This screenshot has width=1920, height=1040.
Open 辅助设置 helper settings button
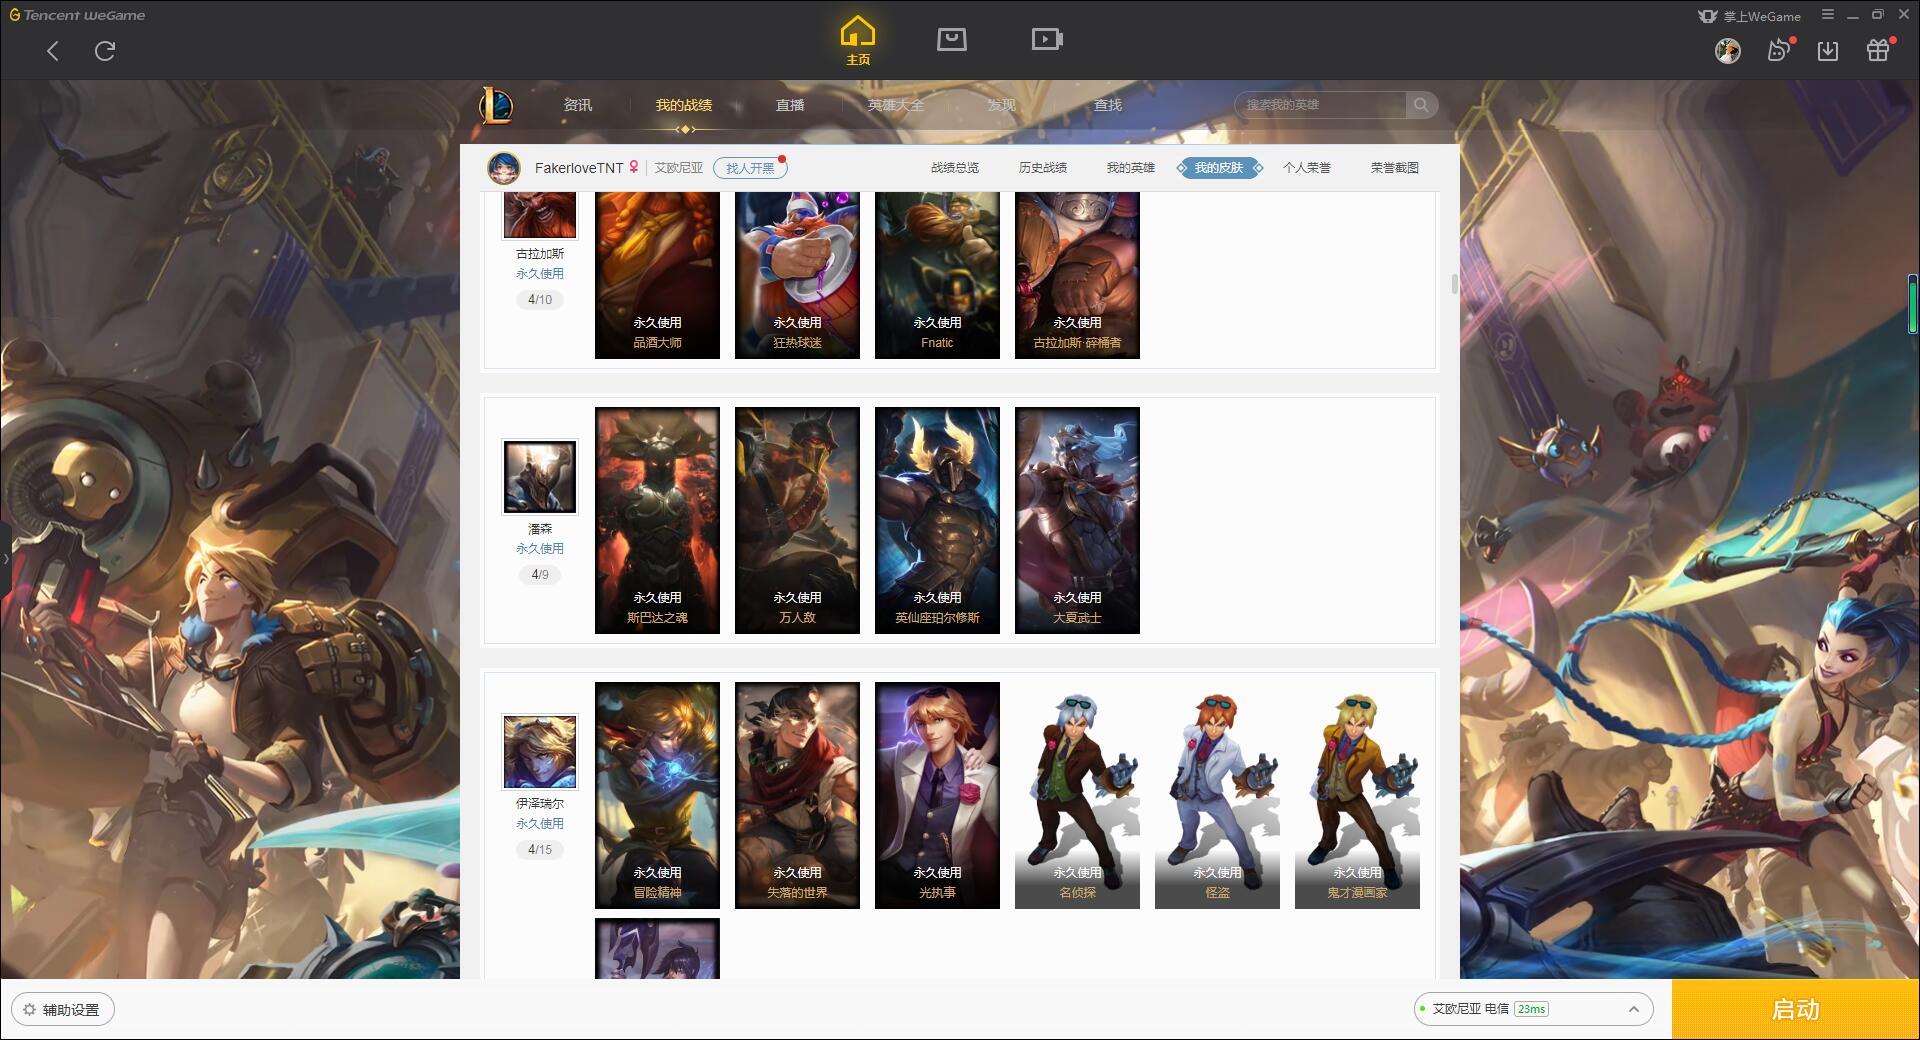[x=63, y=1009]
